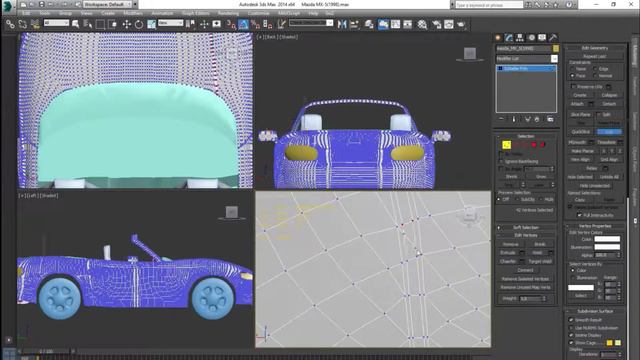Click the vertex Color swatch
This screenshot has height=360, width=640.
[607, 239]
